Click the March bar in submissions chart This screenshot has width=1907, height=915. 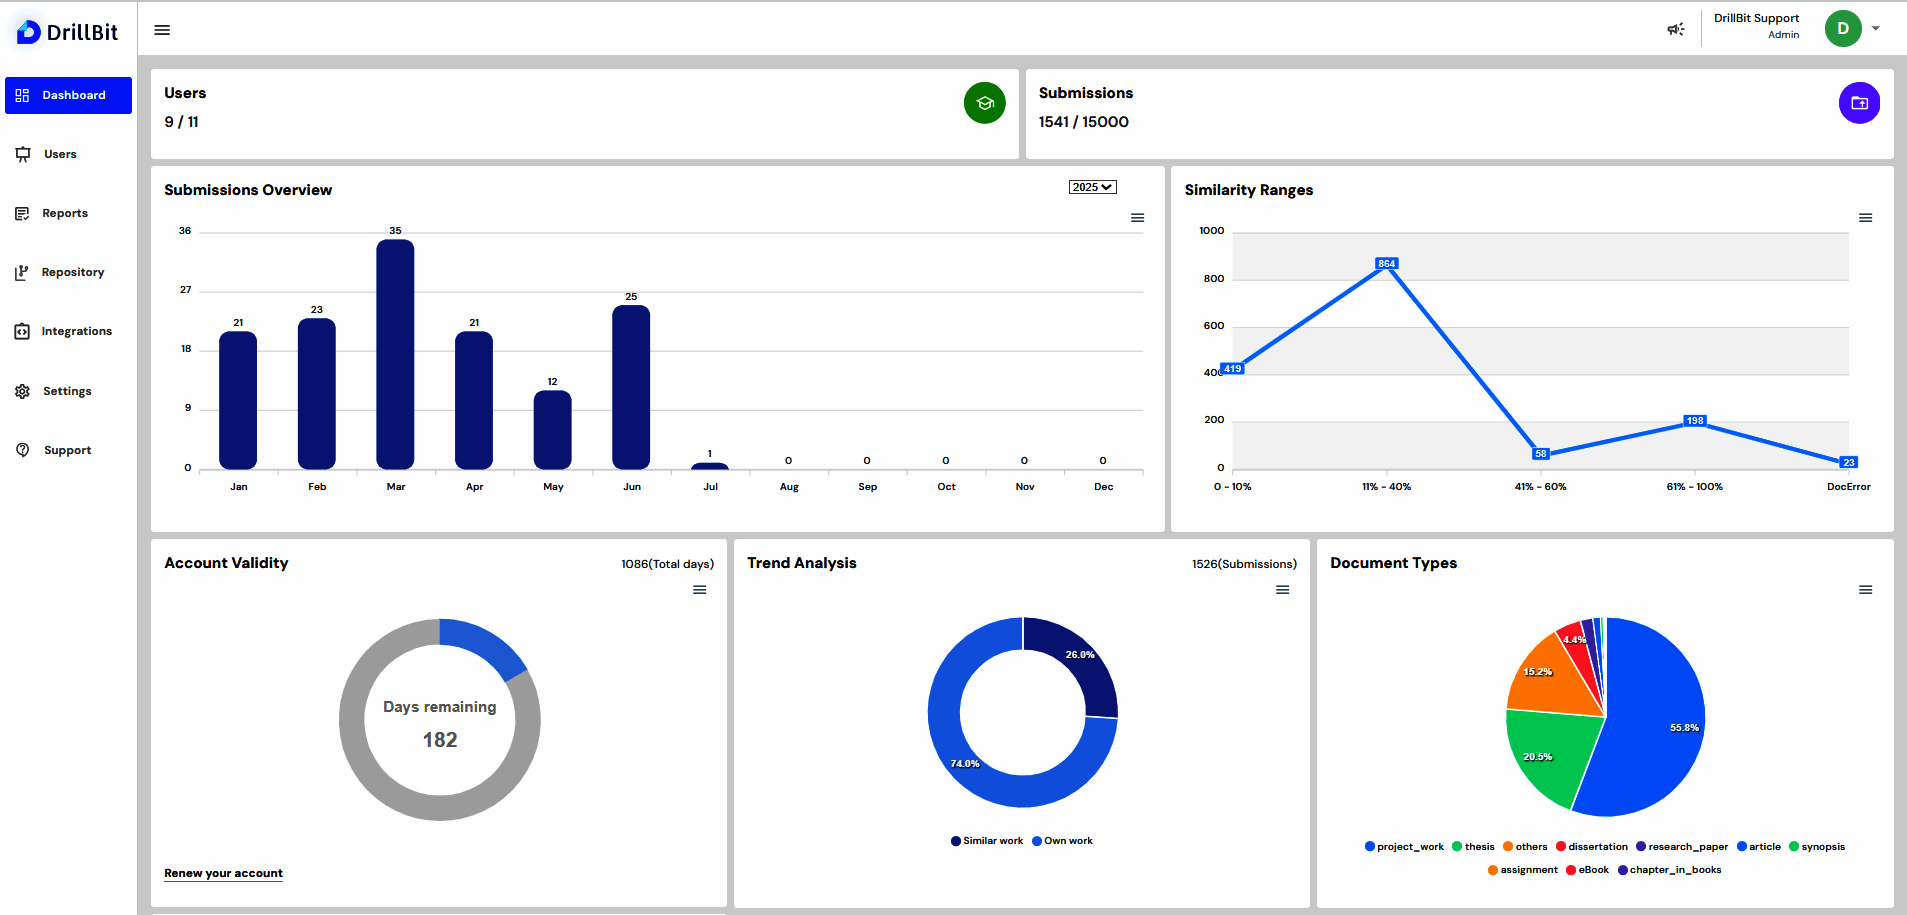tap(395, 354)
